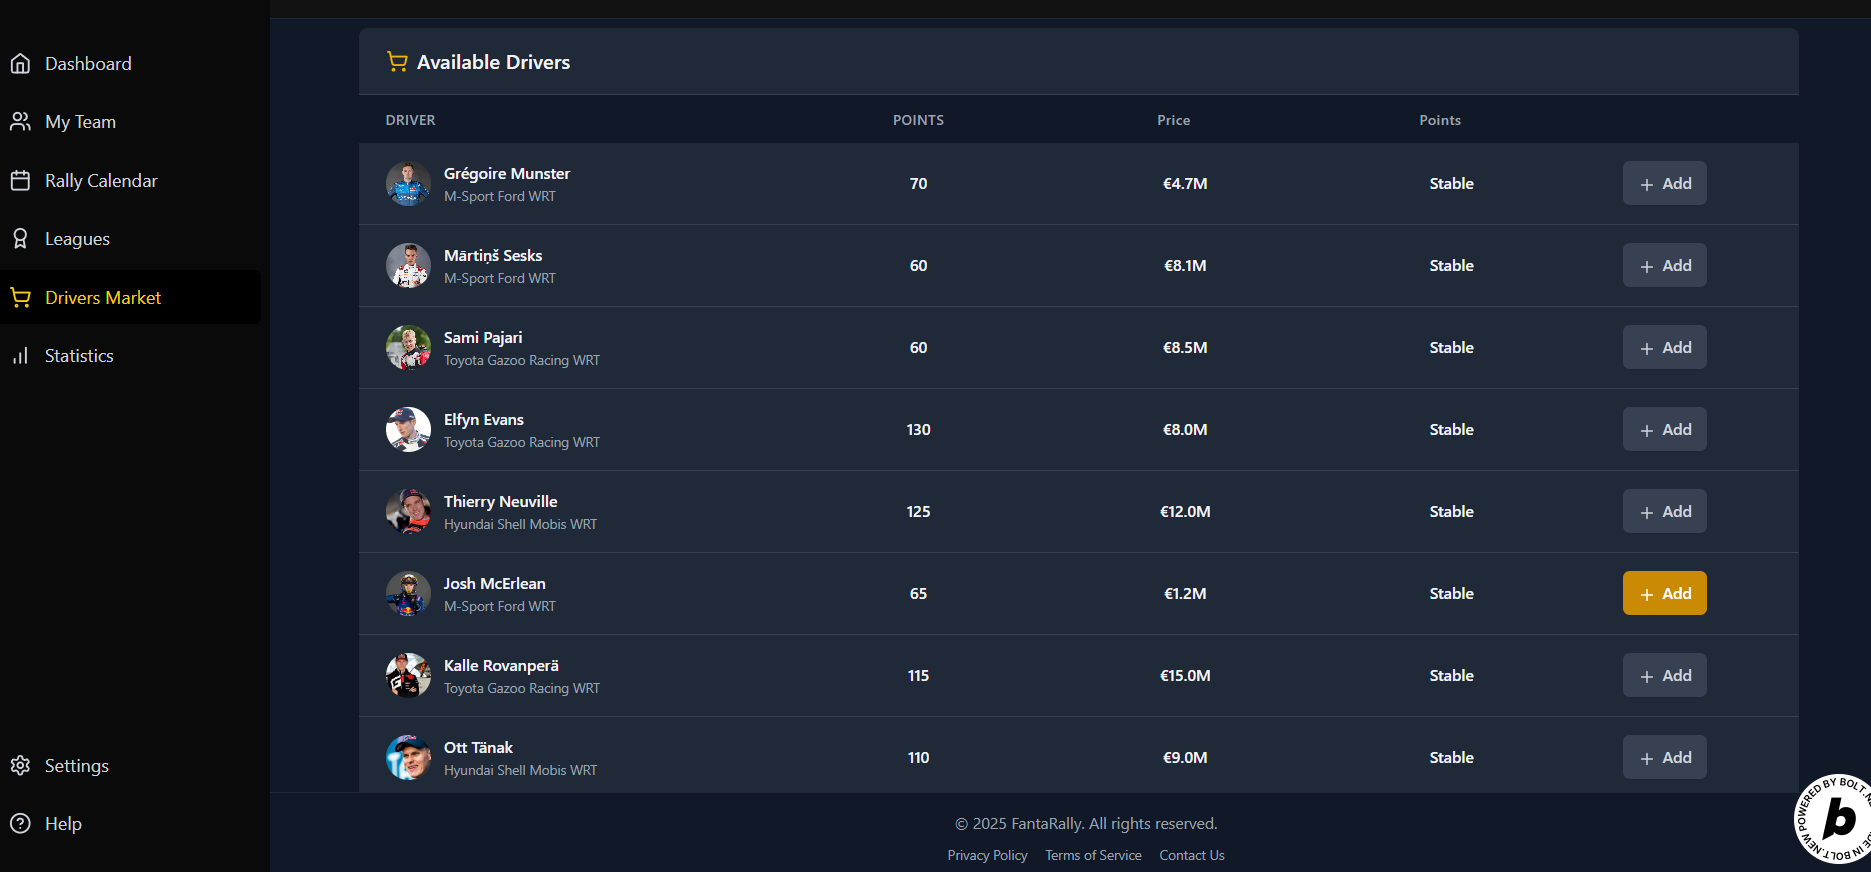Click Ott Tänak's avatar photo
The width and height of the screenshot is (1871, 872).
tap(408, 757)
